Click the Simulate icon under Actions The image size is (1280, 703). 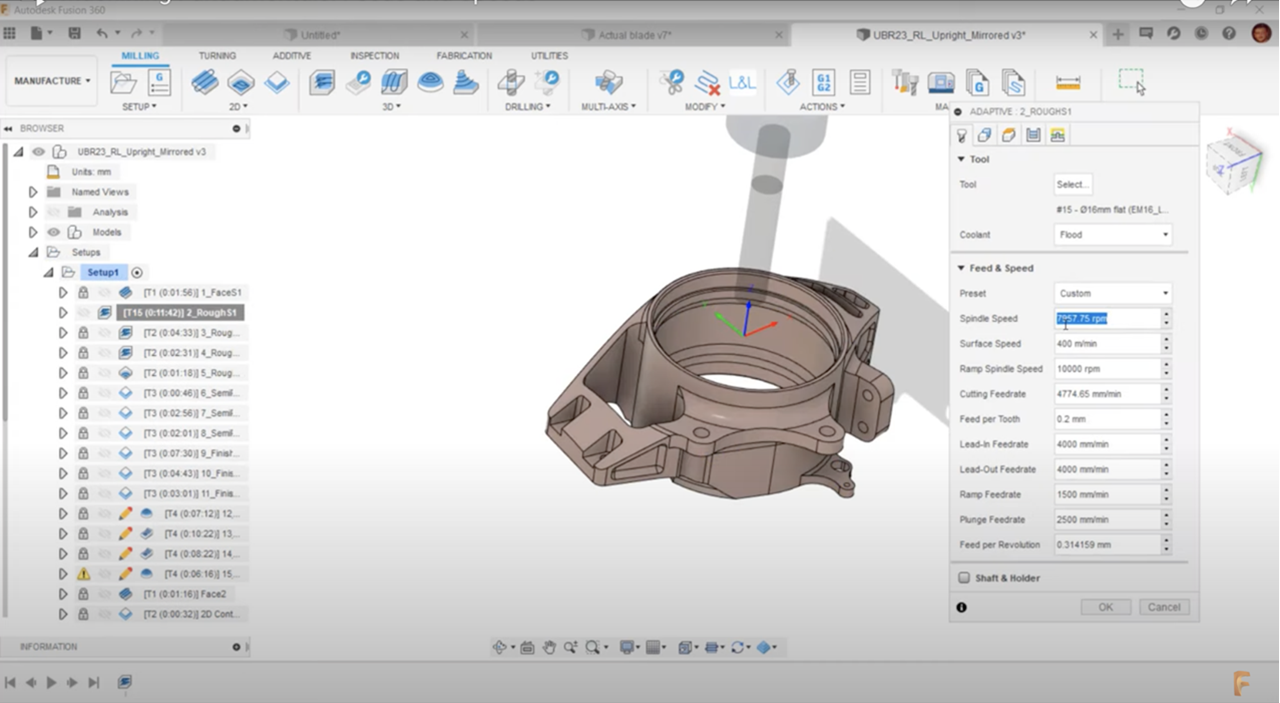(x=789, y=82)
